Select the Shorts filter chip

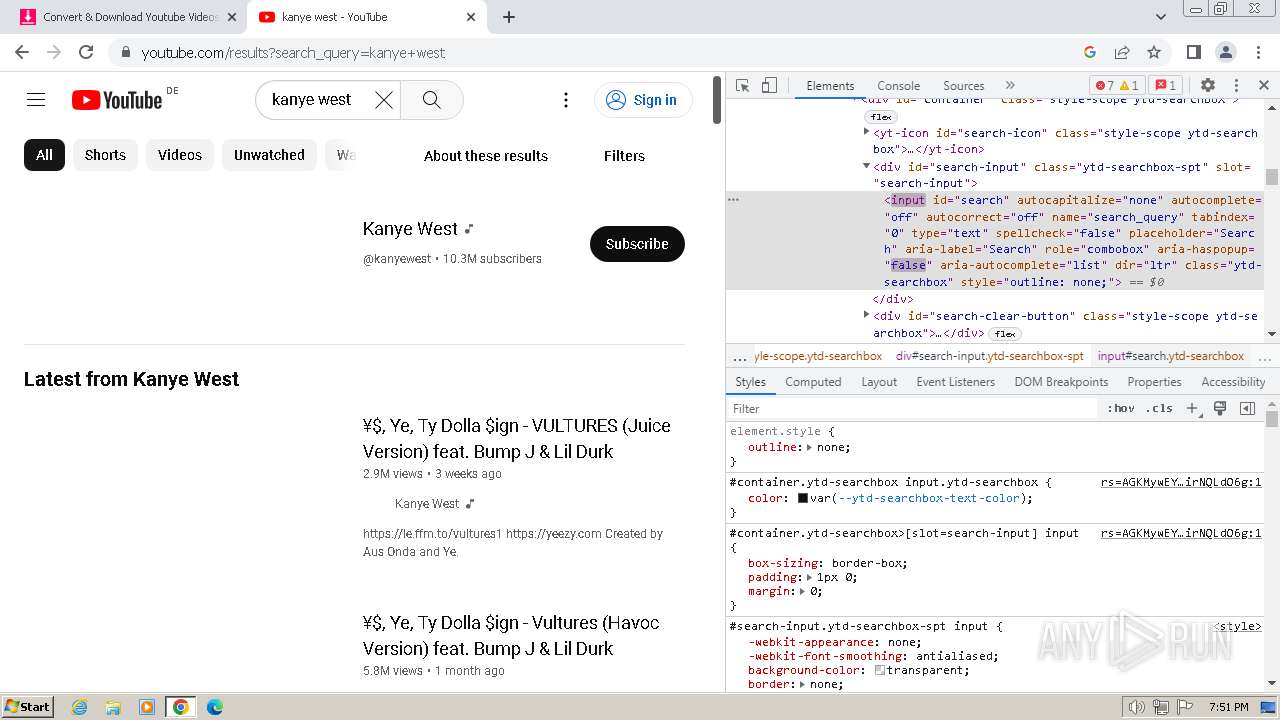[x=105, y=155]
